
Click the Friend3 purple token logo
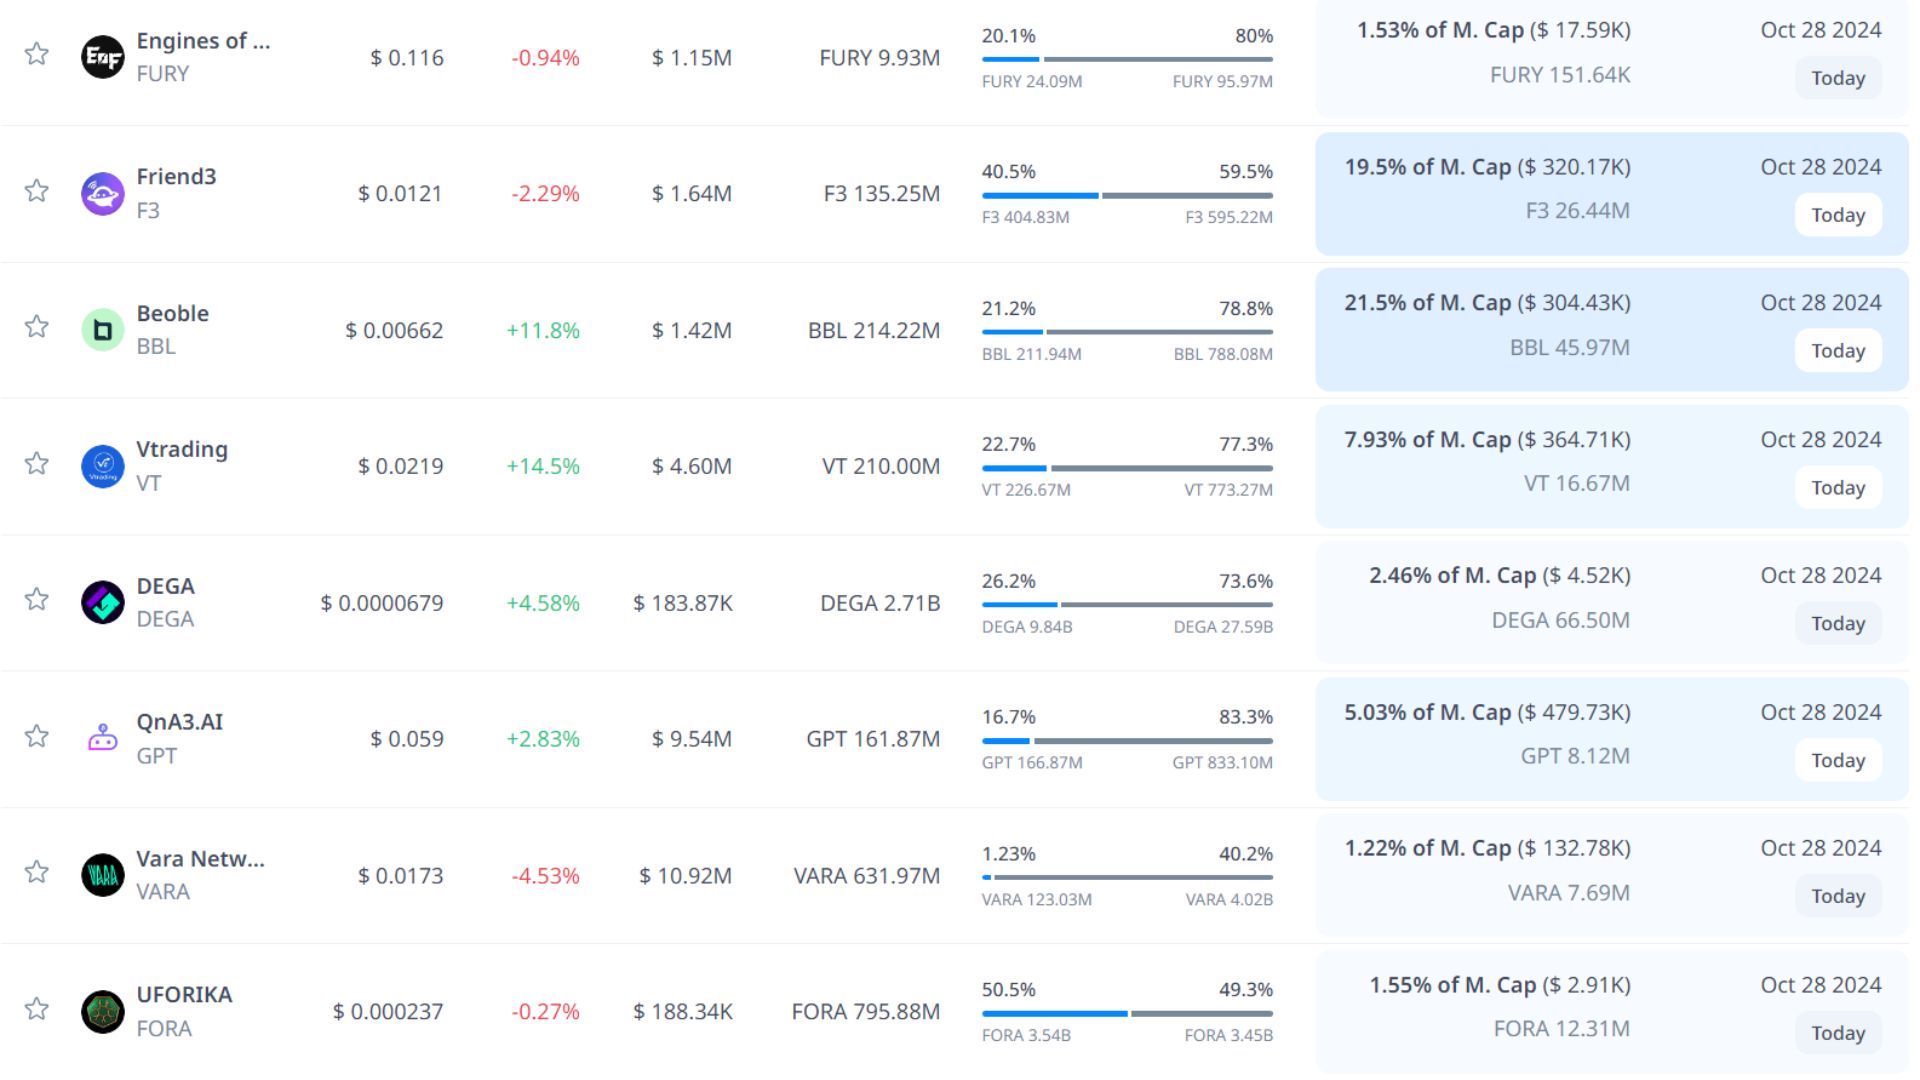(x=102, y=193)
